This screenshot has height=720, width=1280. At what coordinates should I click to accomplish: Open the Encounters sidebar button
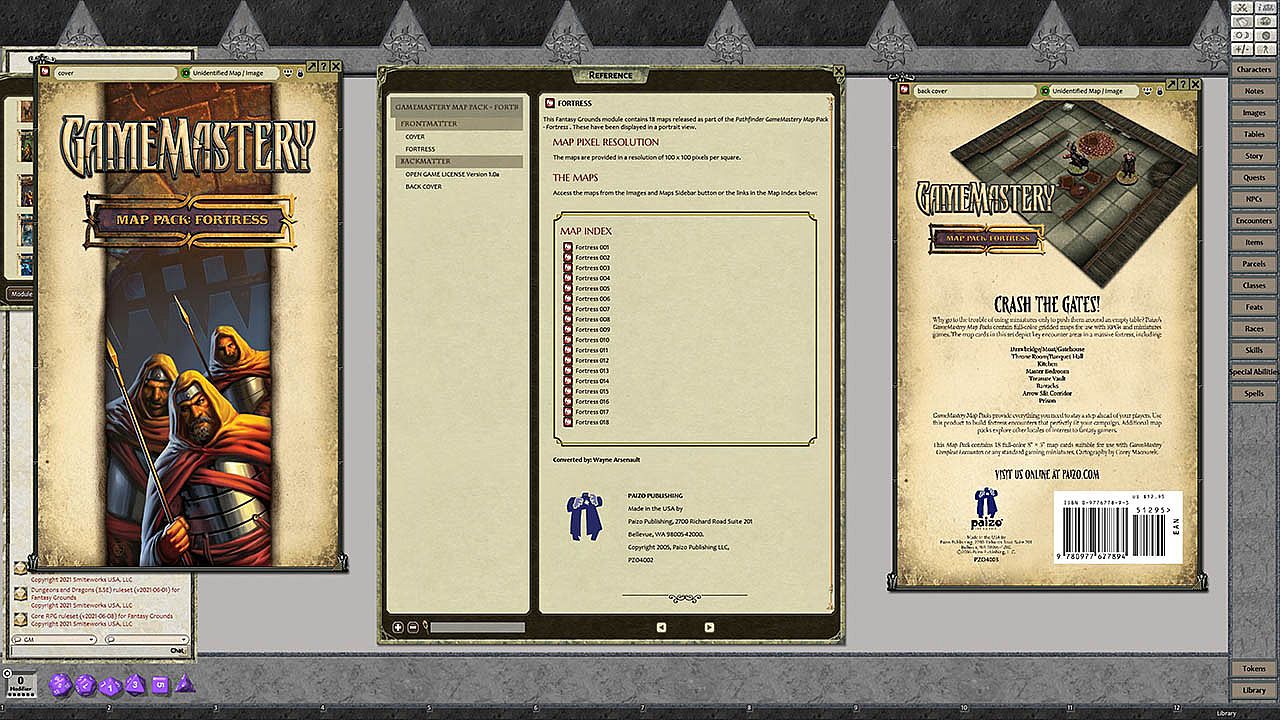coord(1254,221)
